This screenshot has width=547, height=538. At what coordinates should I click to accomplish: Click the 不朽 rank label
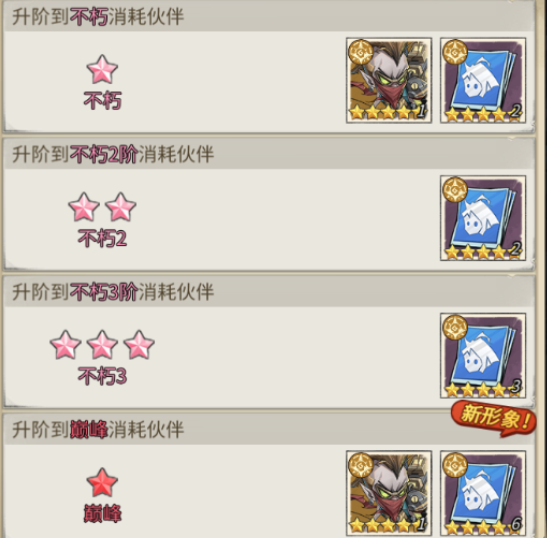click(x=103, y=101)
